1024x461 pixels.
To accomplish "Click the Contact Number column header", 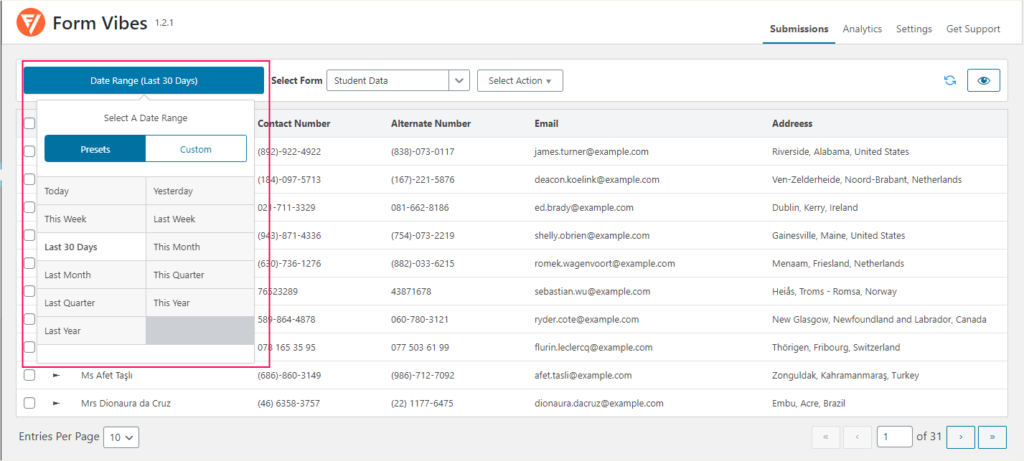I will point(294,123).
